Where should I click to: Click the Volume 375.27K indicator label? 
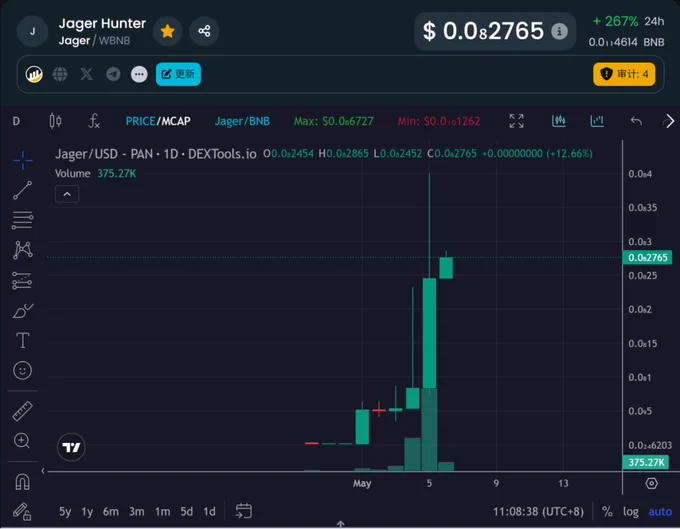tap(95, 173)
